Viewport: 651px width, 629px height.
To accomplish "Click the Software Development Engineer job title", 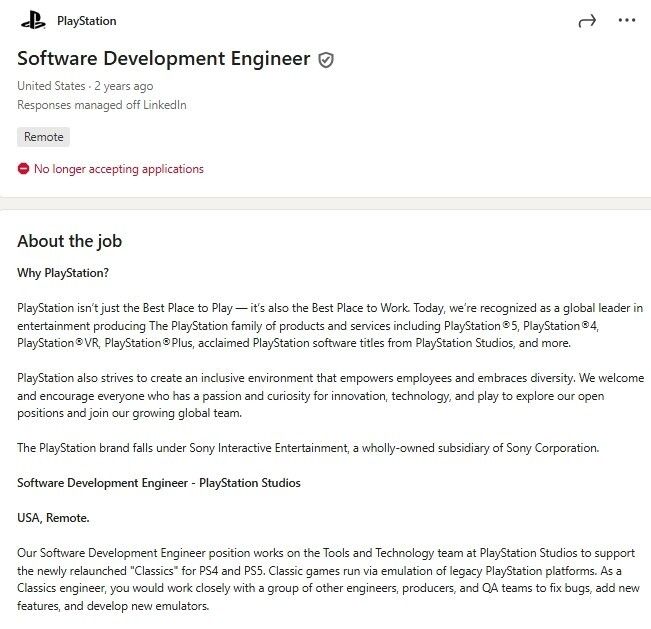I will 164,58.
